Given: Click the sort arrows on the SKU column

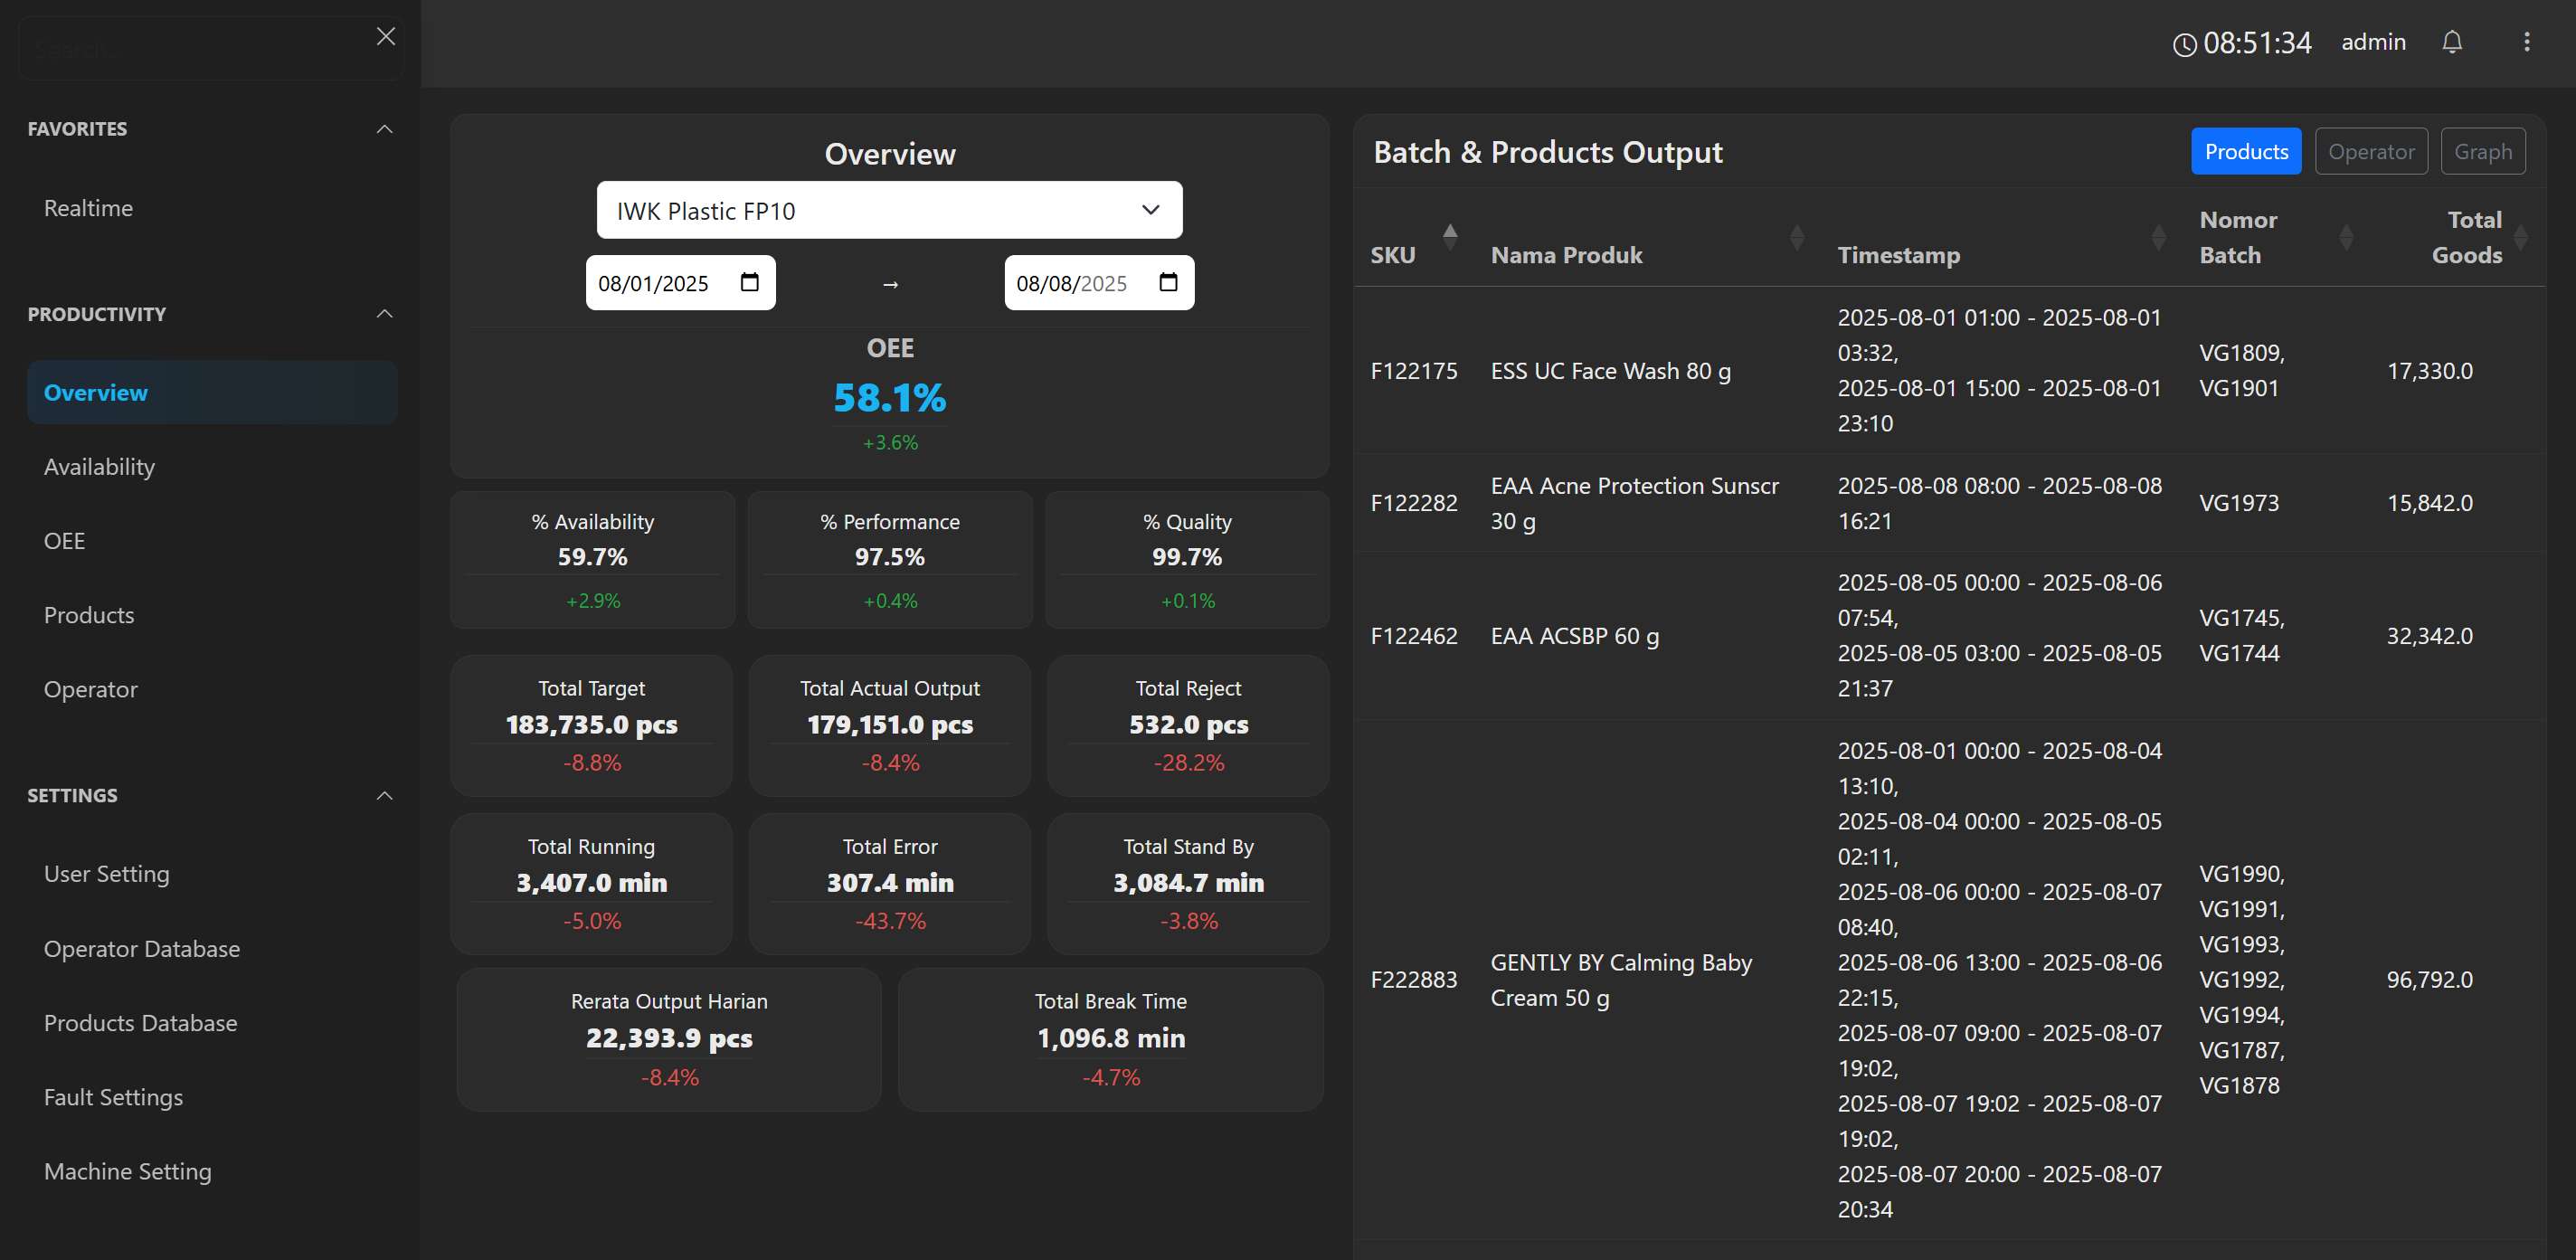Looking at the screenshot, I should coord(1450,236).
